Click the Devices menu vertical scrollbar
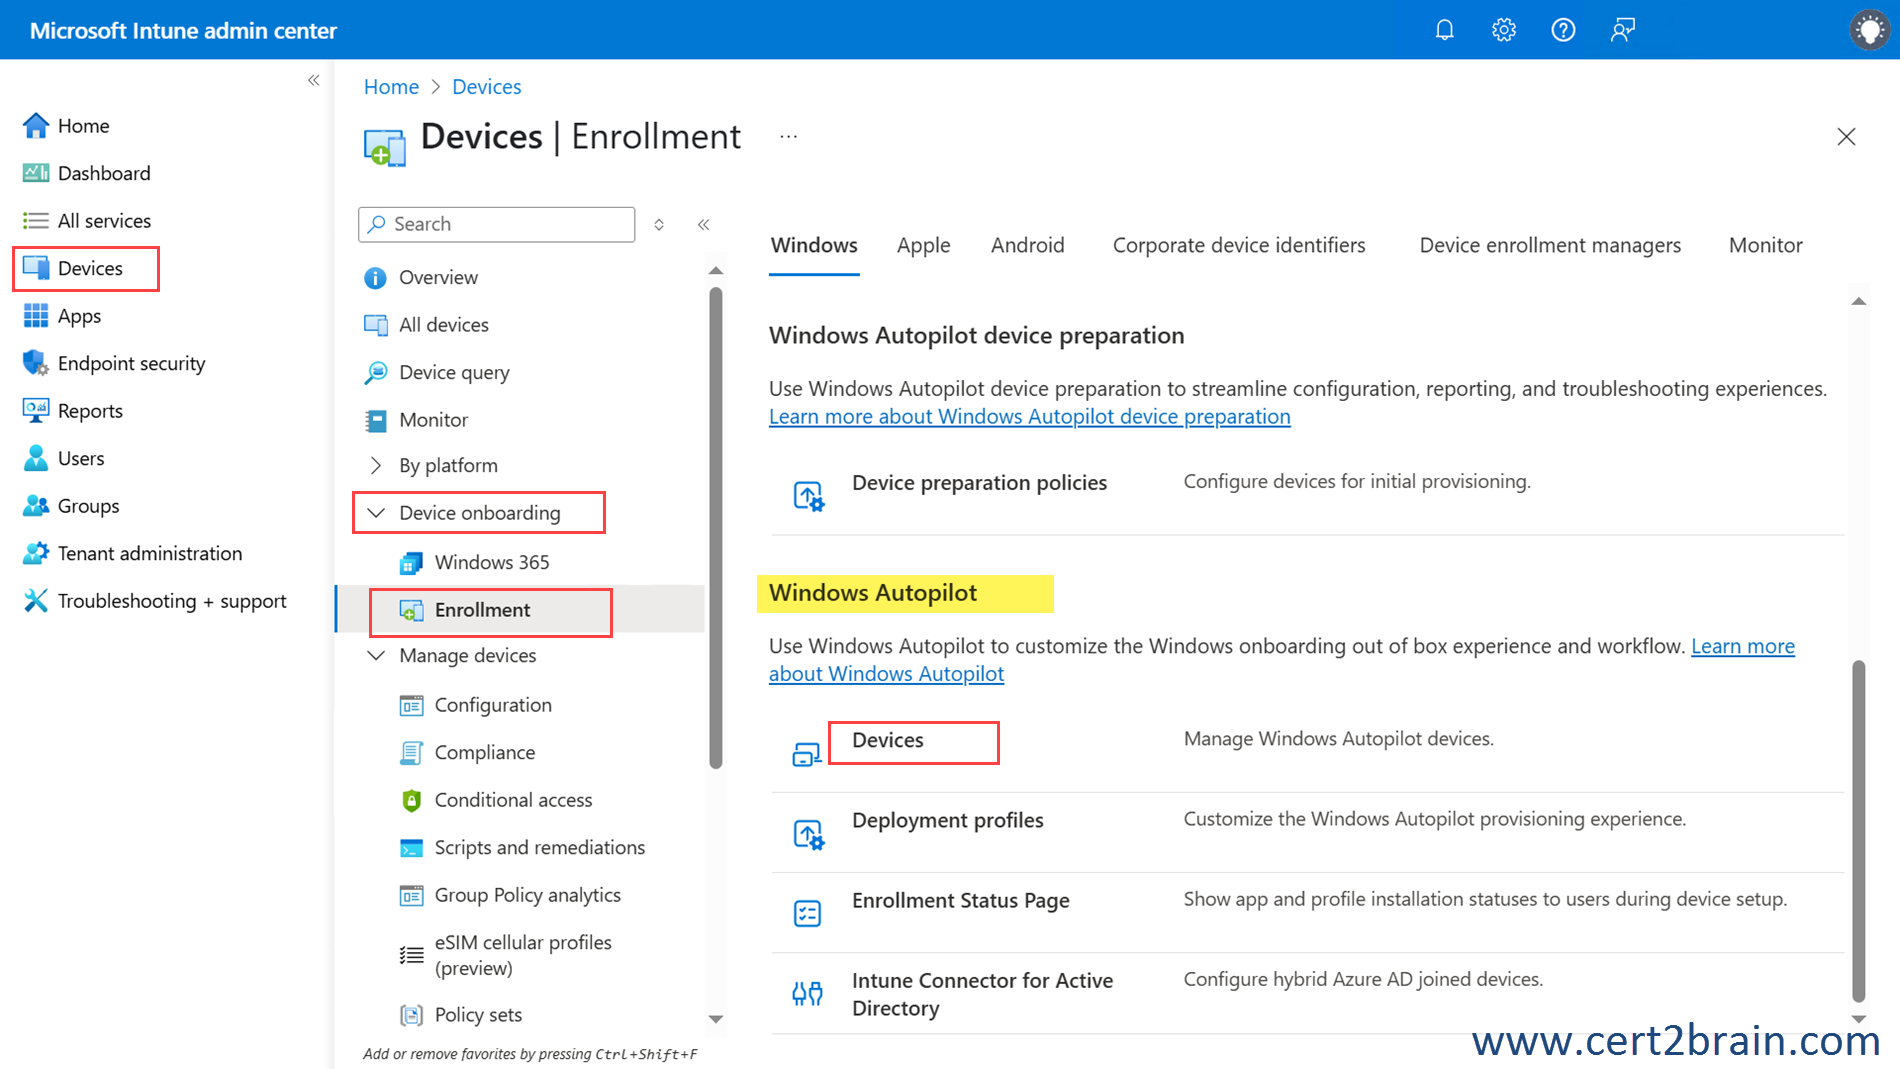 [716, 527]
